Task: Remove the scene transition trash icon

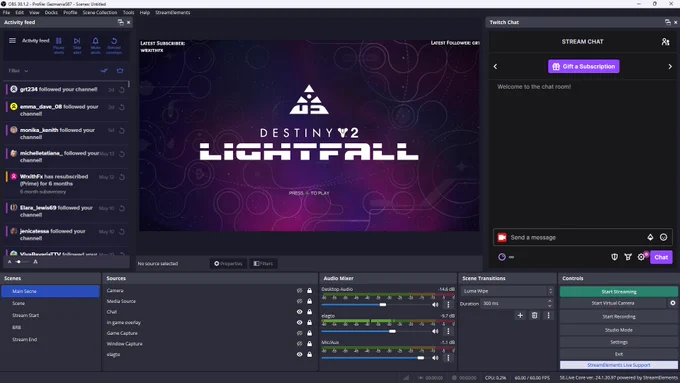Action: [534, 315]
